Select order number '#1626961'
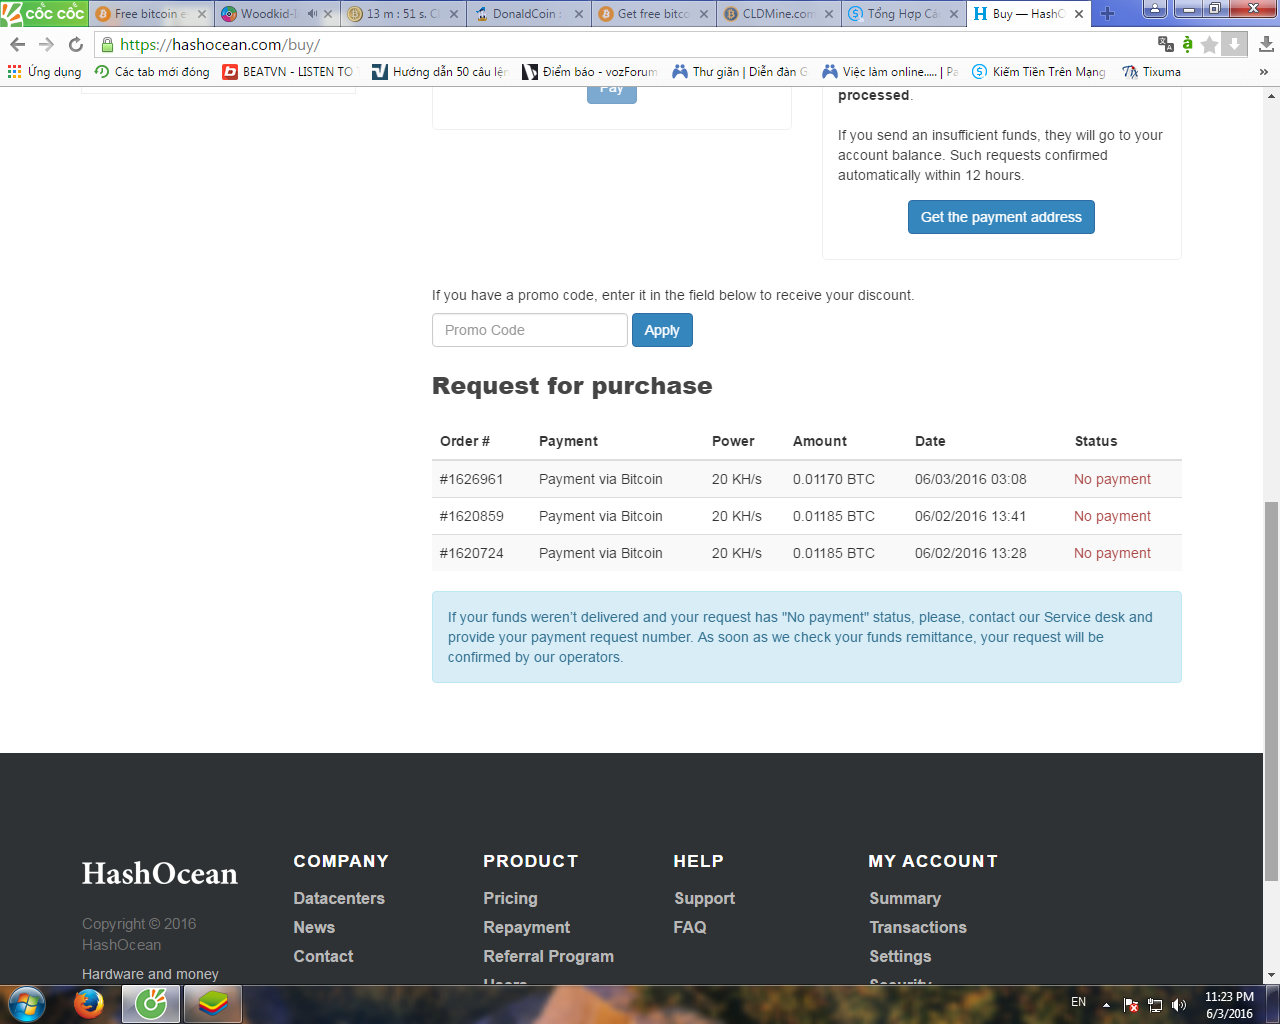 point(472,479)
